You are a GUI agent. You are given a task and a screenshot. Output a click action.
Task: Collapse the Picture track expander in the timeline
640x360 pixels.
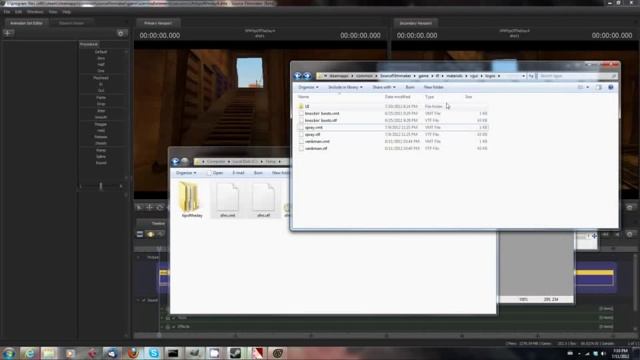coord(138,258)
